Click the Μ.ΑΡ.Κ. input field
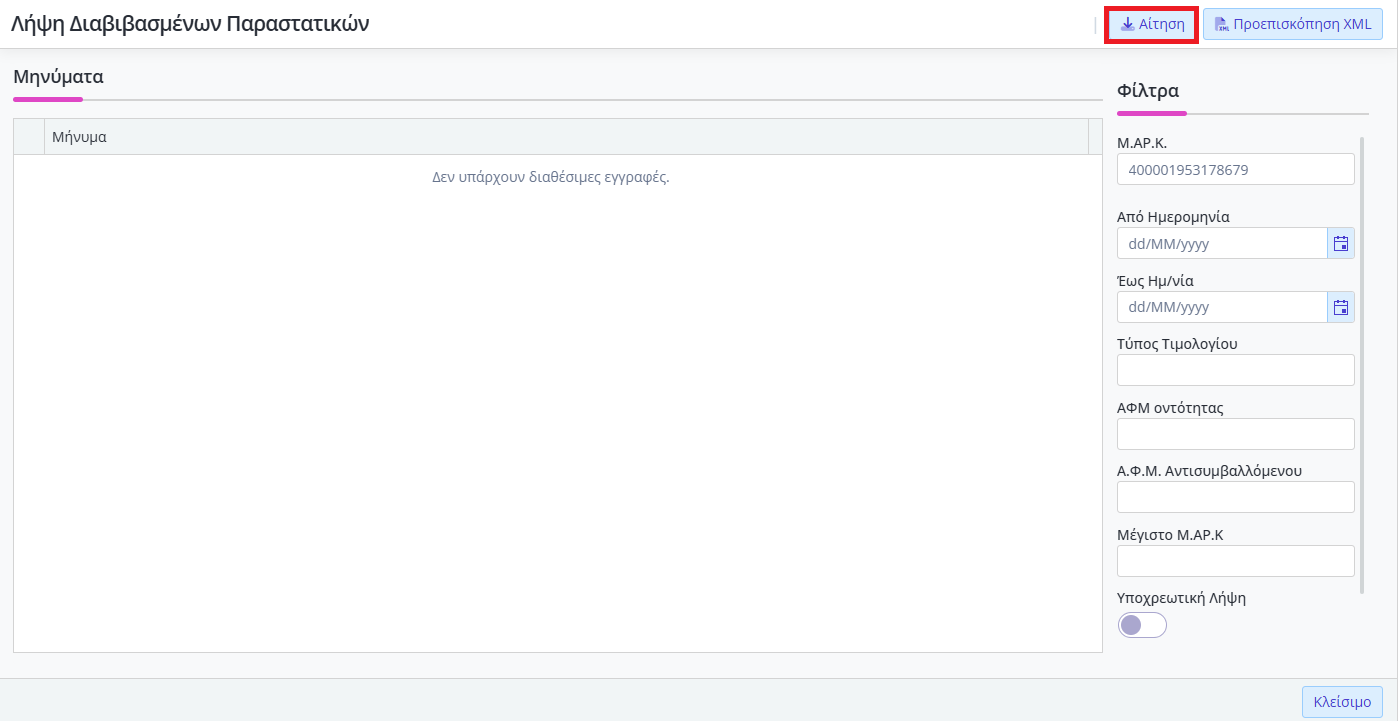The width and height of the screenshot is (1398, 721). point(1235,170)
